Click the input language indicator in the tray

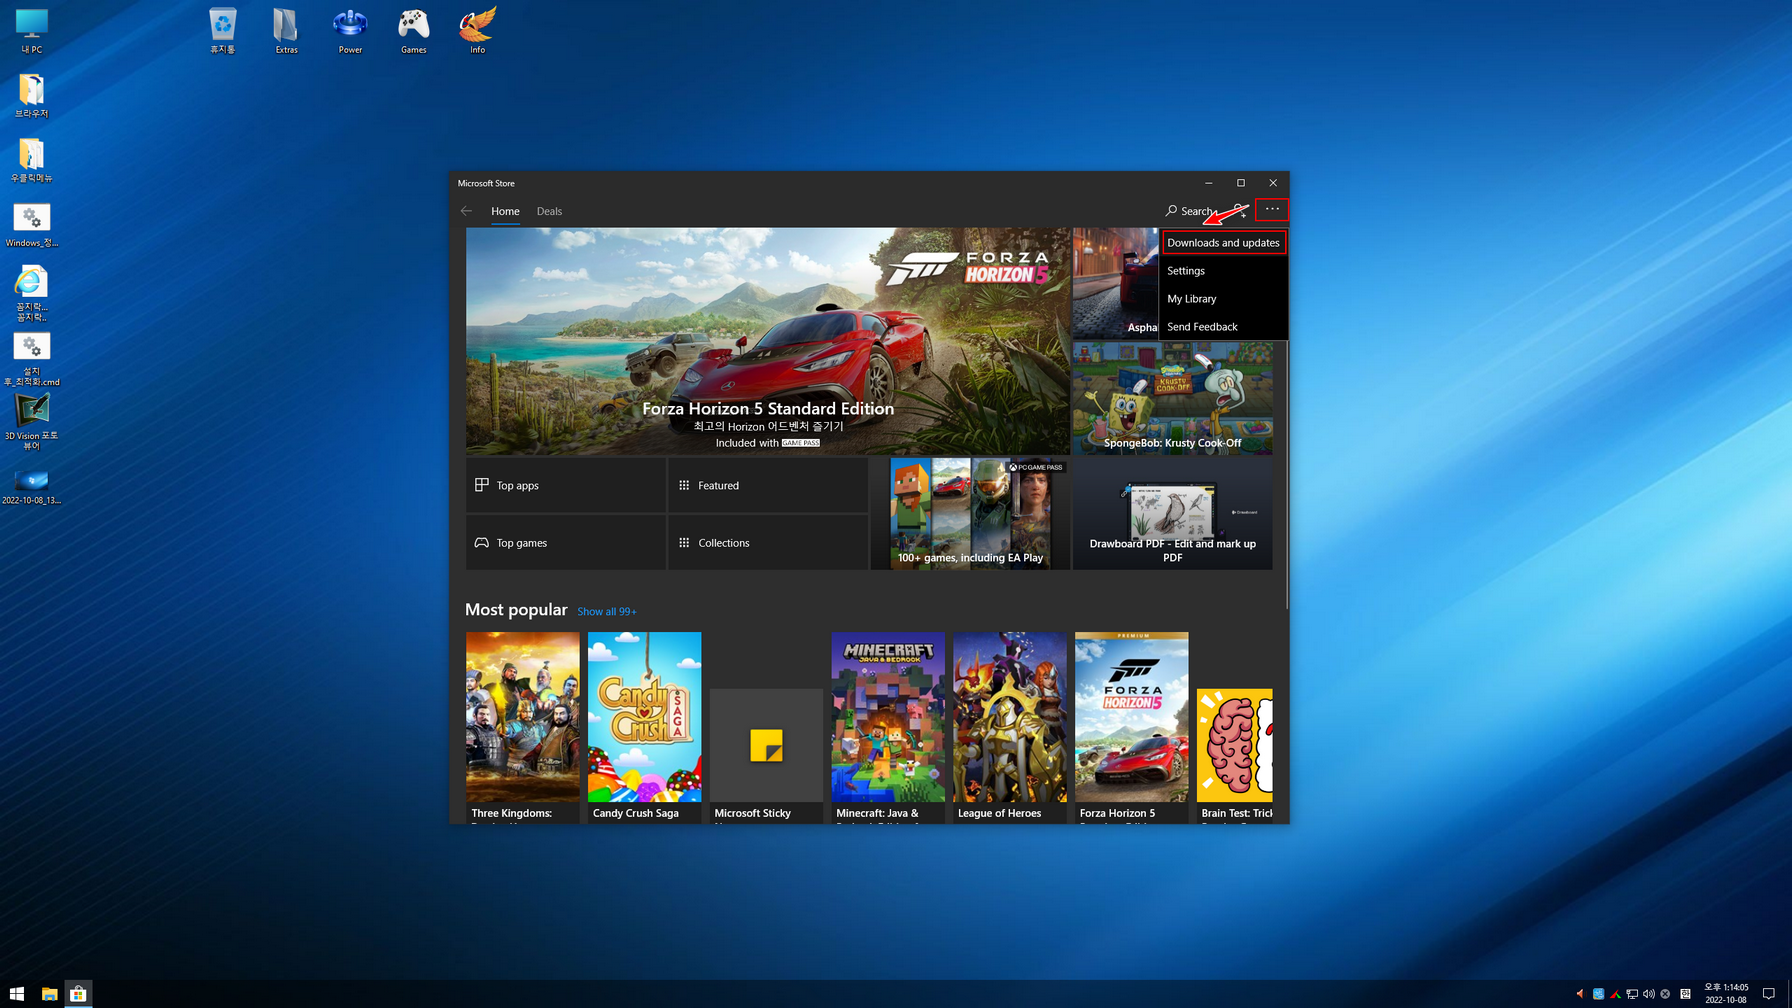(x=1685, y=994)
